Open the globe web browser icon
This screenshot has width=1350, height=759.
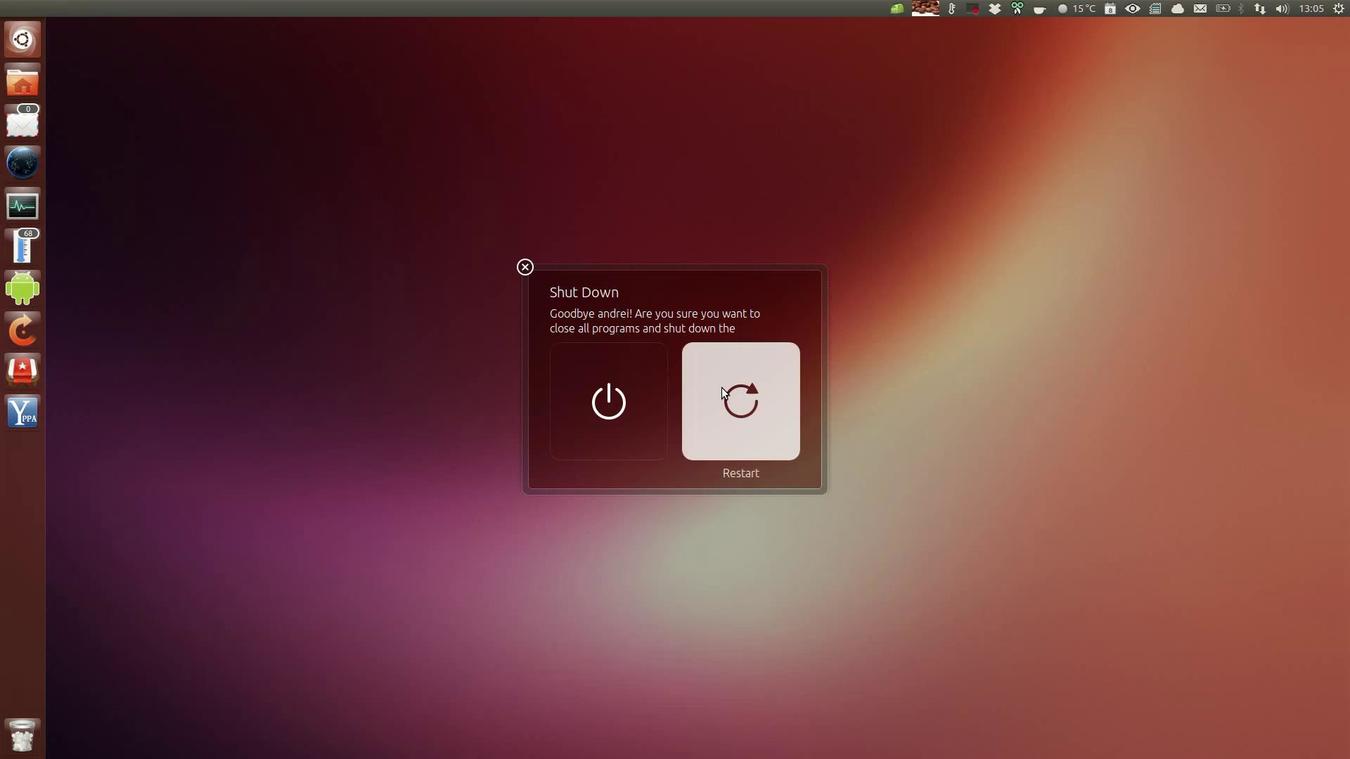coord(22,163)
